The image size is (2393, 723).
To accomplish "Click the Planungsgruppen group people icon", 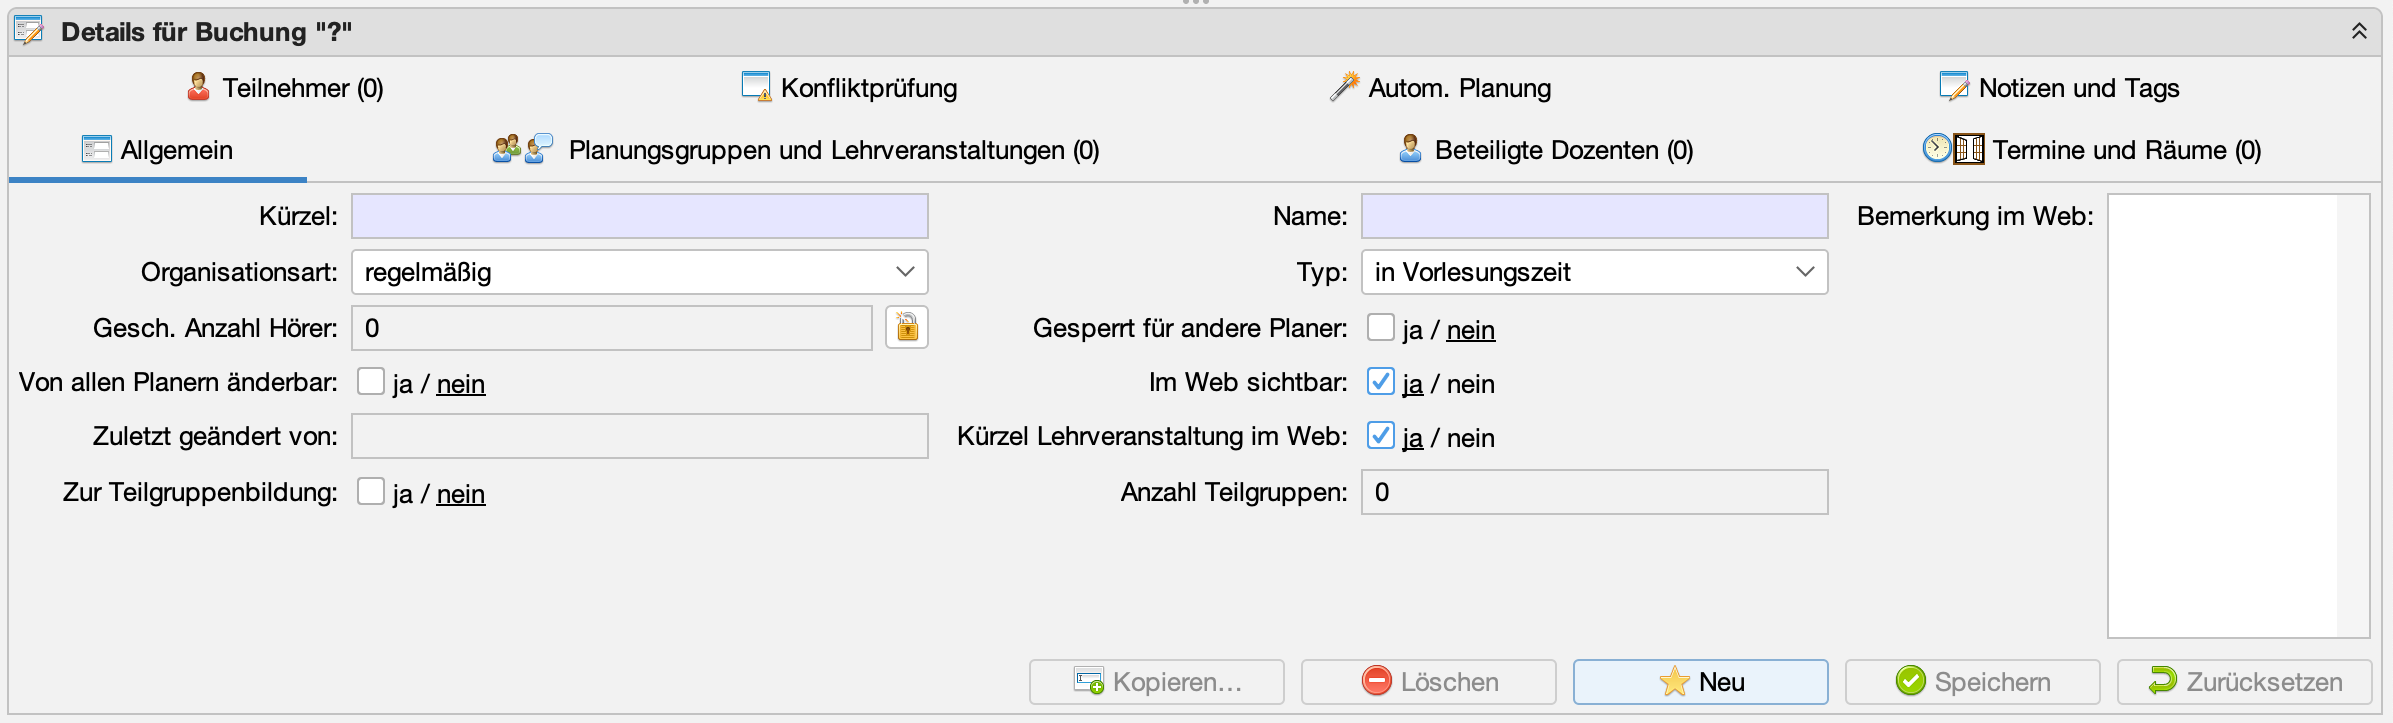I will (x=507, y=149).
